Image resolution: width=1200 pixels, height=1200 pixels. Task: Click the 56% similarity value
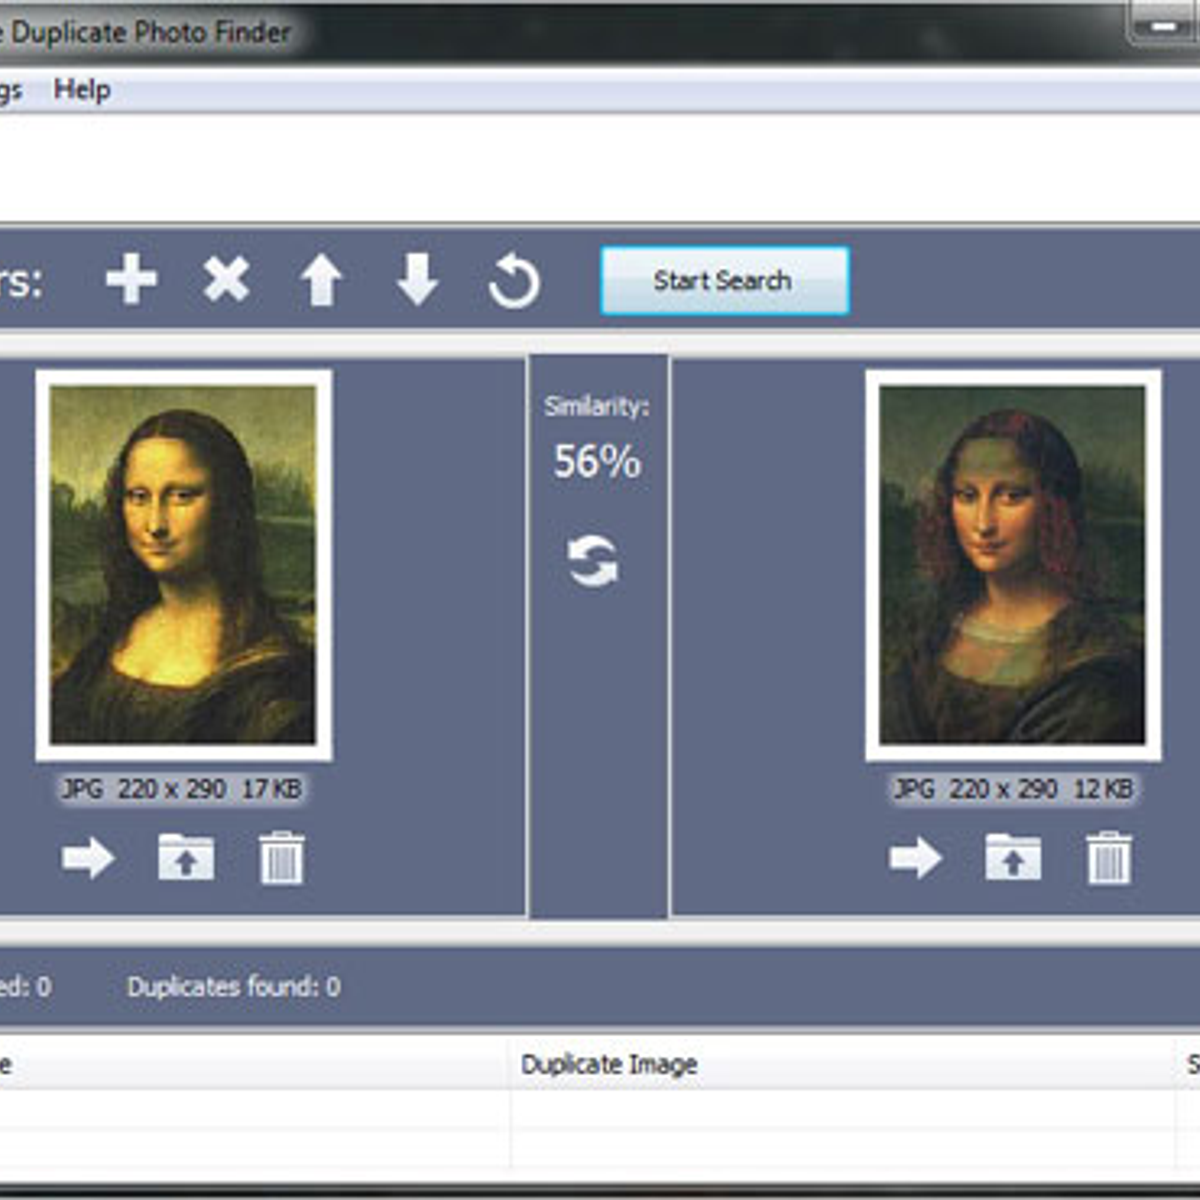[597, 462]
